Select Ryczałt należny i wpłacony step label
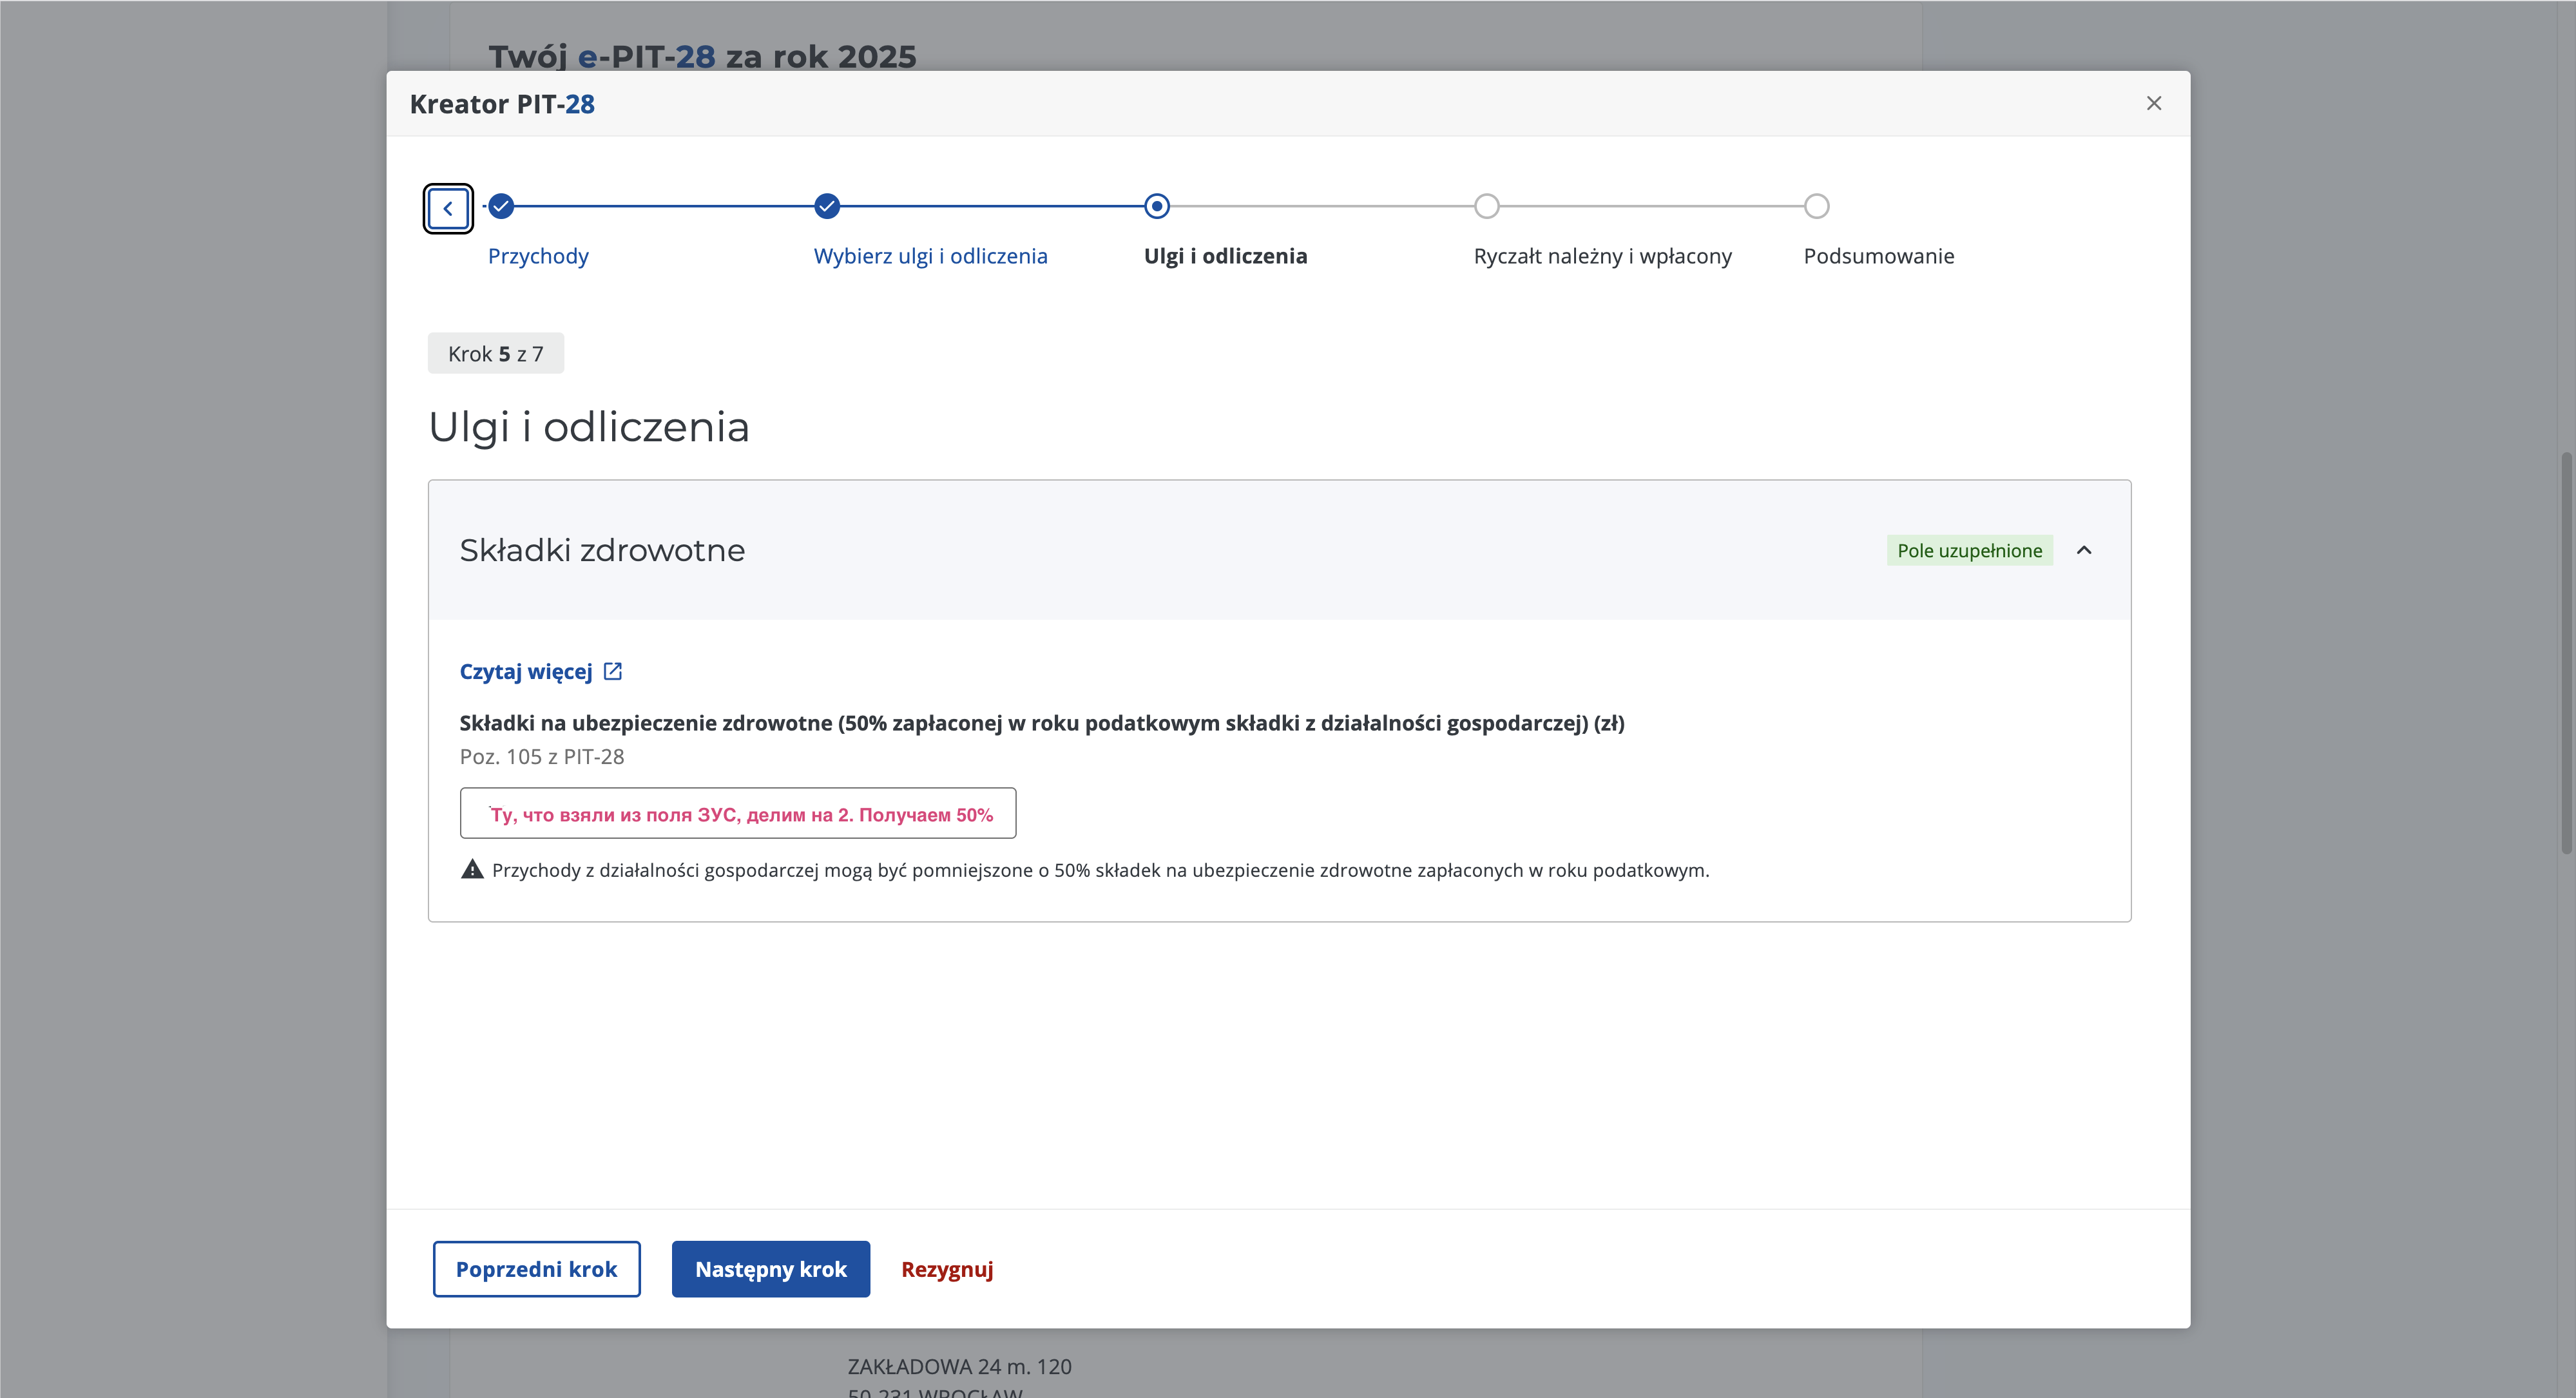2576x1398 pixels. pos(1602,256)
